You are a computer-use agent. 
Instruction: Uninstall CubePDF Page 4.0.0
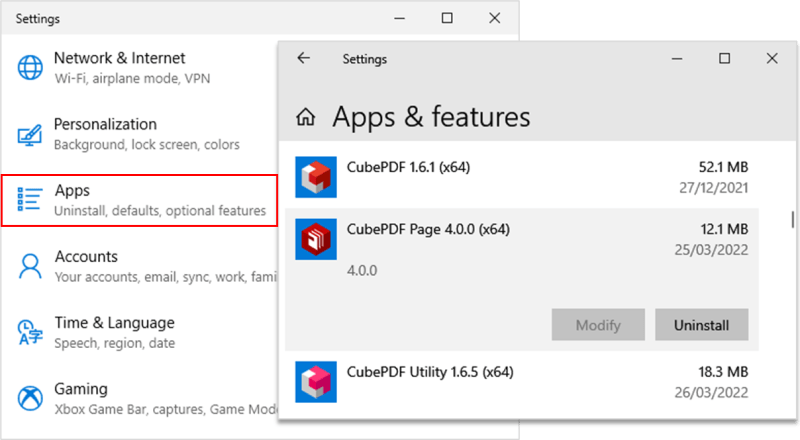[x=702, y=325]
